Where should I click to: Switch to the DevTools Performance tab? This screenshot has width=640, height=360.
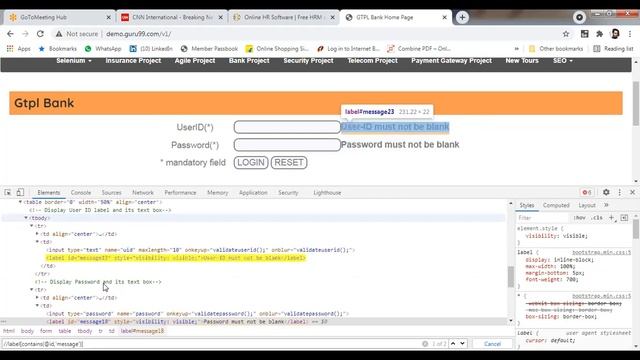[180, 193]
